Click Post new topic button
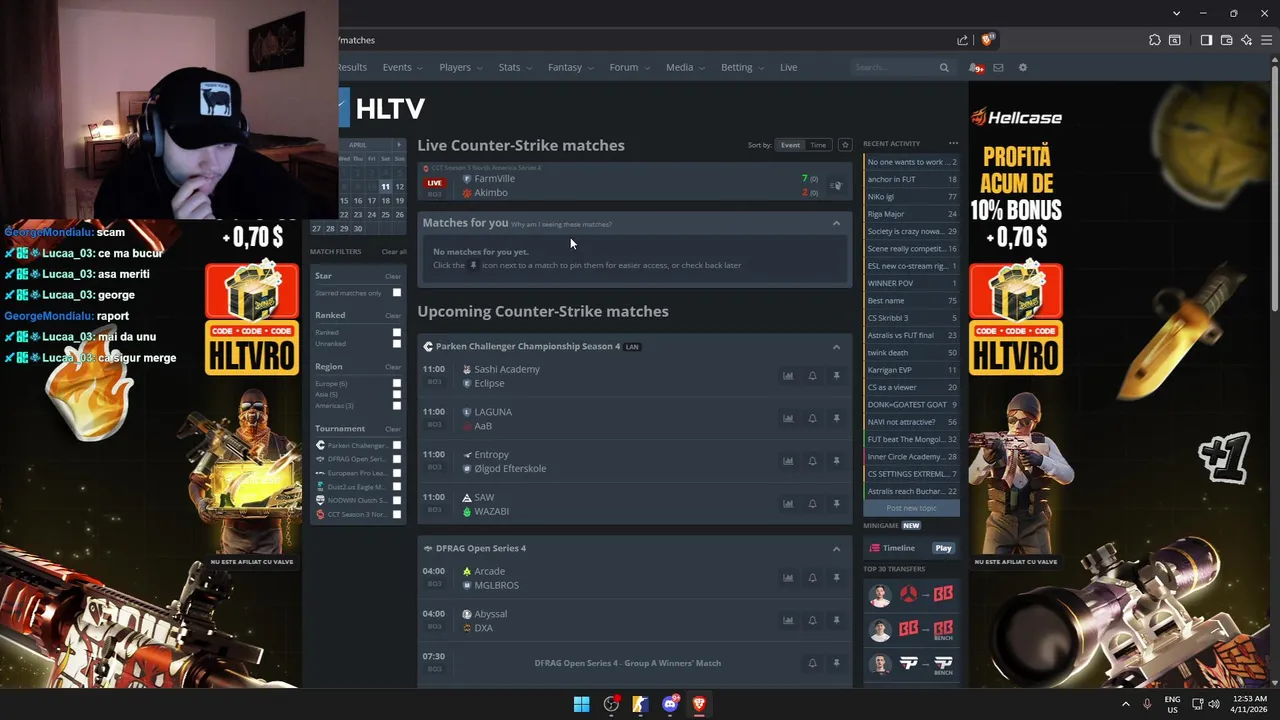Image resolution: width=1280 pixels, height=720 pixels. tap(911, 508)
